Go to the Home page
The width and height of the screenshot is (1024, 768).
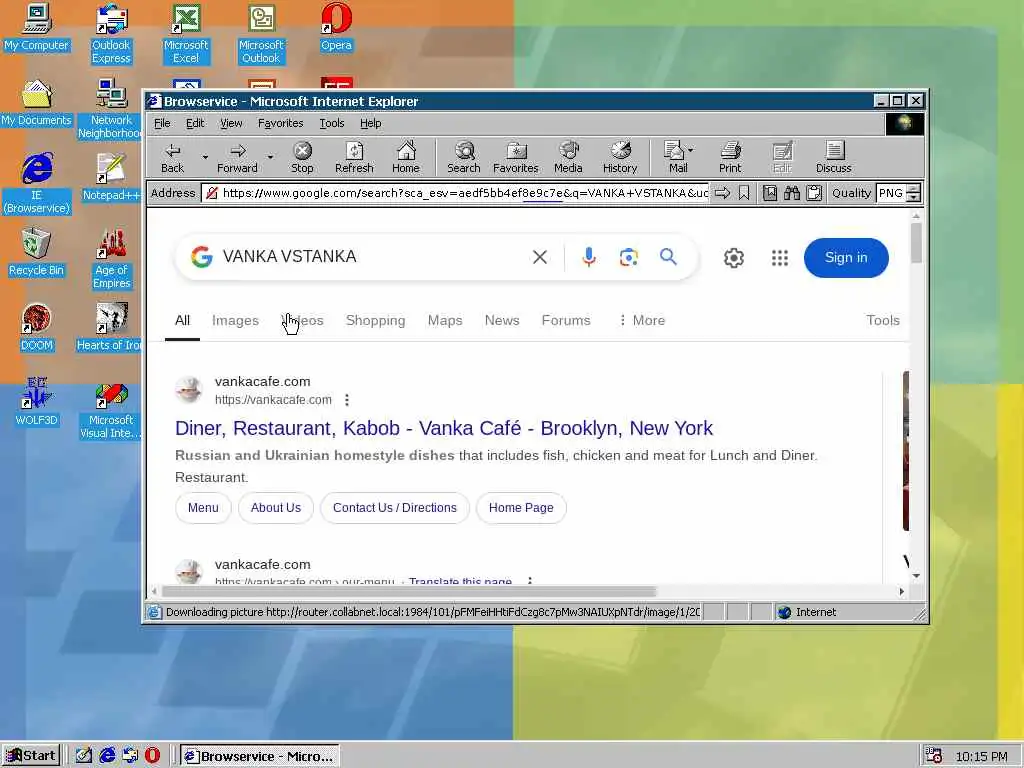(x=406, y=157)
